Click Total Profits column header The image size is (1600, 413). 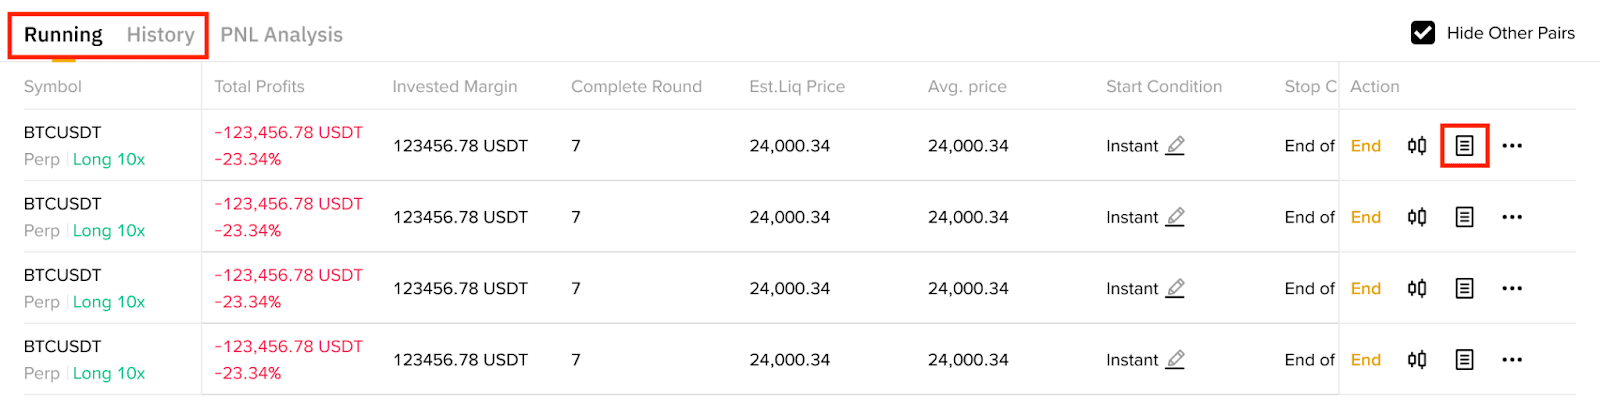pyautogui.click(x=259, y=87)
